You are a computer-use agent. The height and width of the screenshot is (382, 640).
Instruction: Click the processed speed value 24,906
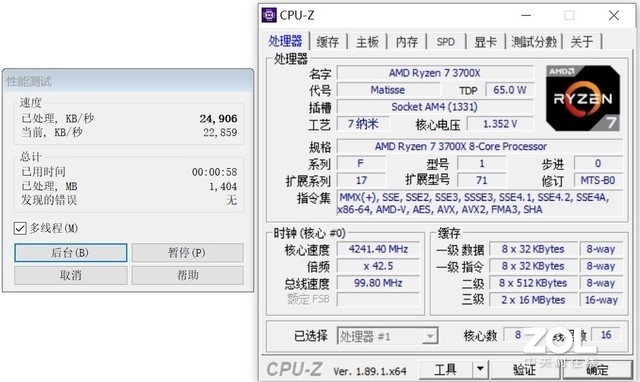218,119
